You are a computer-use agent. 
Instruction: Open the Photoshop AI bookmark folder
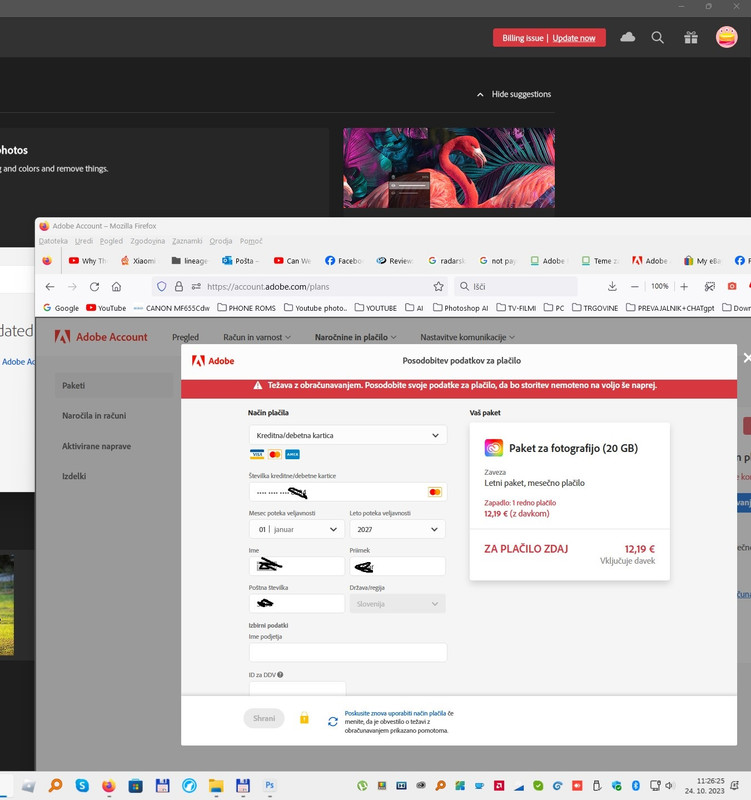click(461, 308)
